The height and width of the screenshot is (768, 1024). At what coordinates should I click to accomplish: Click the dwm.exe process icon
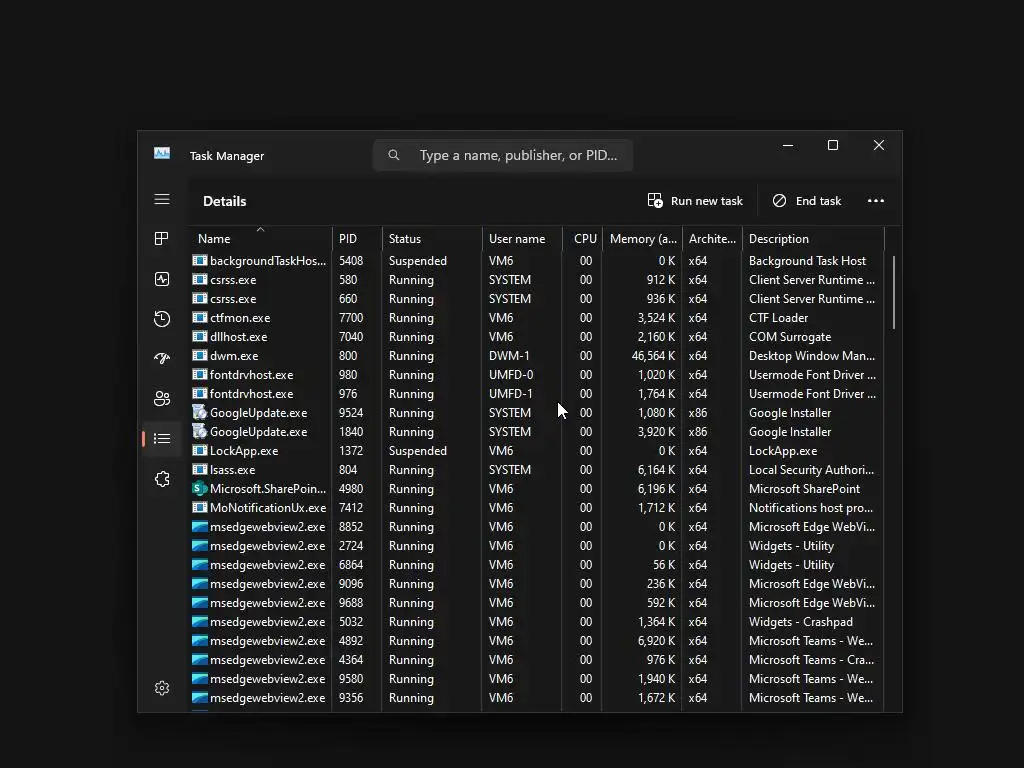[200, 356]
